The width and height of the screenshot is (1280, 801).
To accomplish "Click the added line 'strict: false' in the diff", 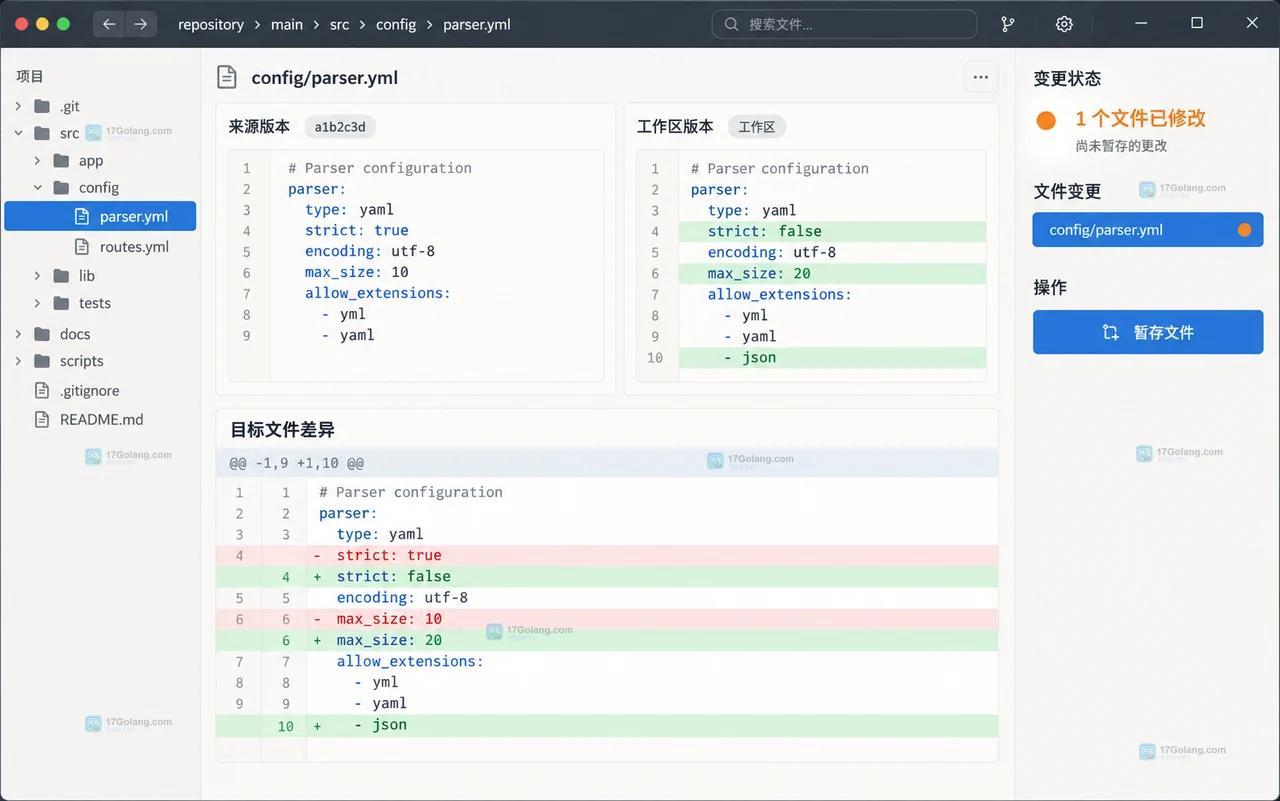I will tap(607, 576).
